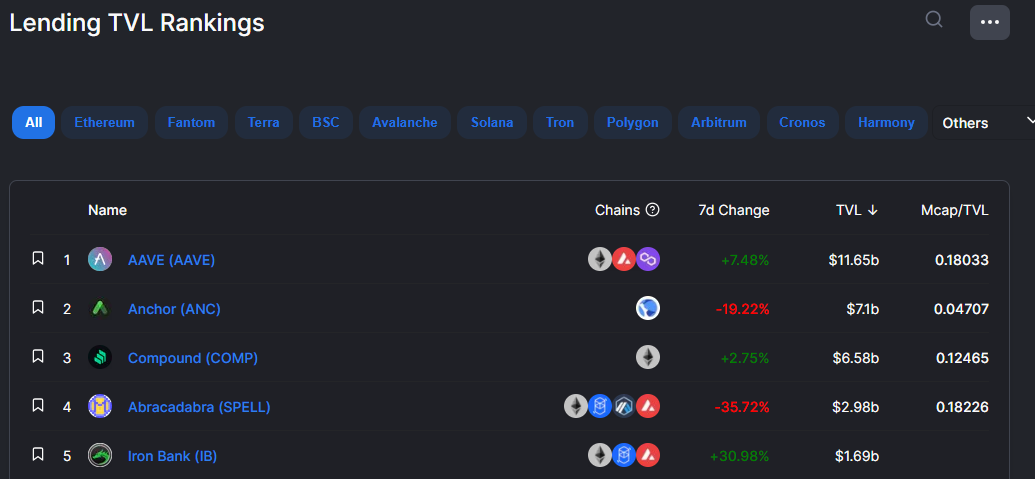Click the Anchor protocol logo icon

(100, 308)
